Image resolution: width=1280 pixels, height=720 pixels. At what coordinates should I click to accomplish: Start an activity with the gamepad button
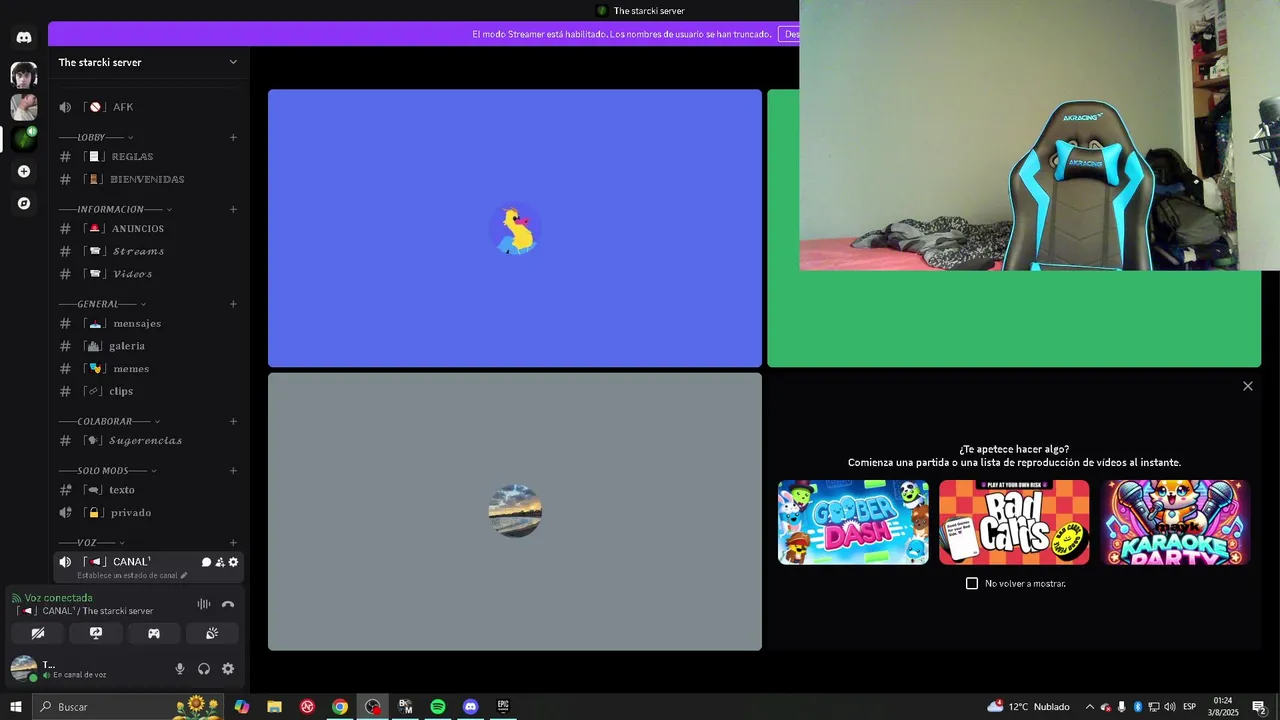tap(154, 633)
